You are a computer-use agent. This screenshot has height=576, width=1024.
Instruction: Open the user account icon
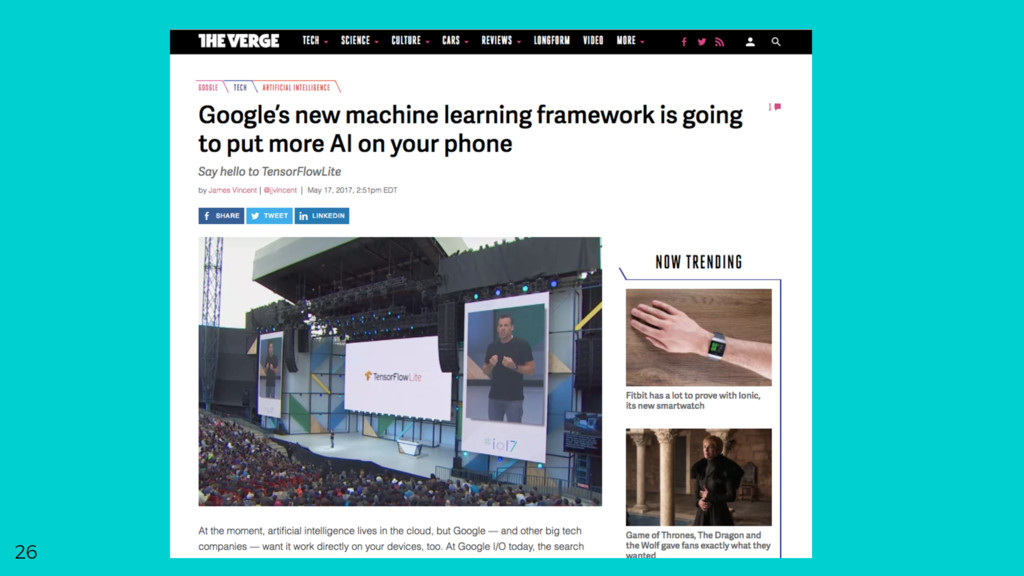(750, 42)
